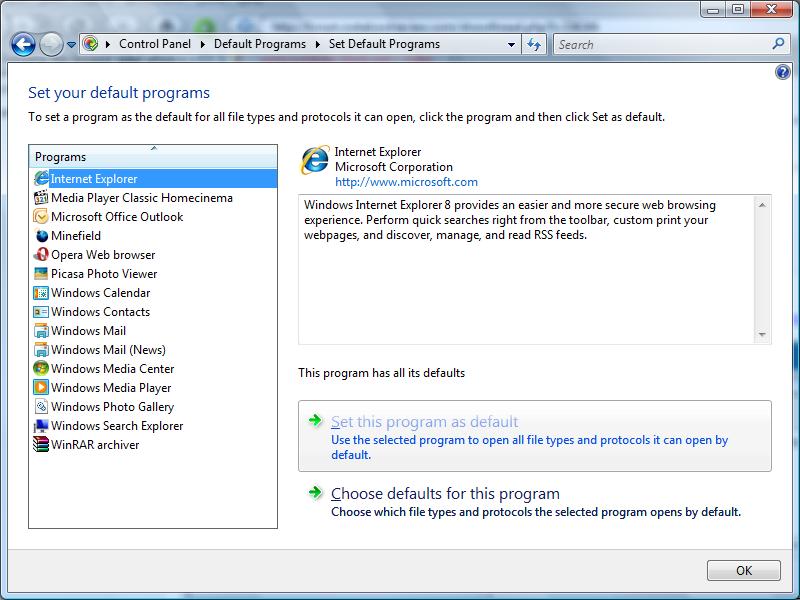
Task: Select Windows Search Explorer entry
Action: coord(117,426)
